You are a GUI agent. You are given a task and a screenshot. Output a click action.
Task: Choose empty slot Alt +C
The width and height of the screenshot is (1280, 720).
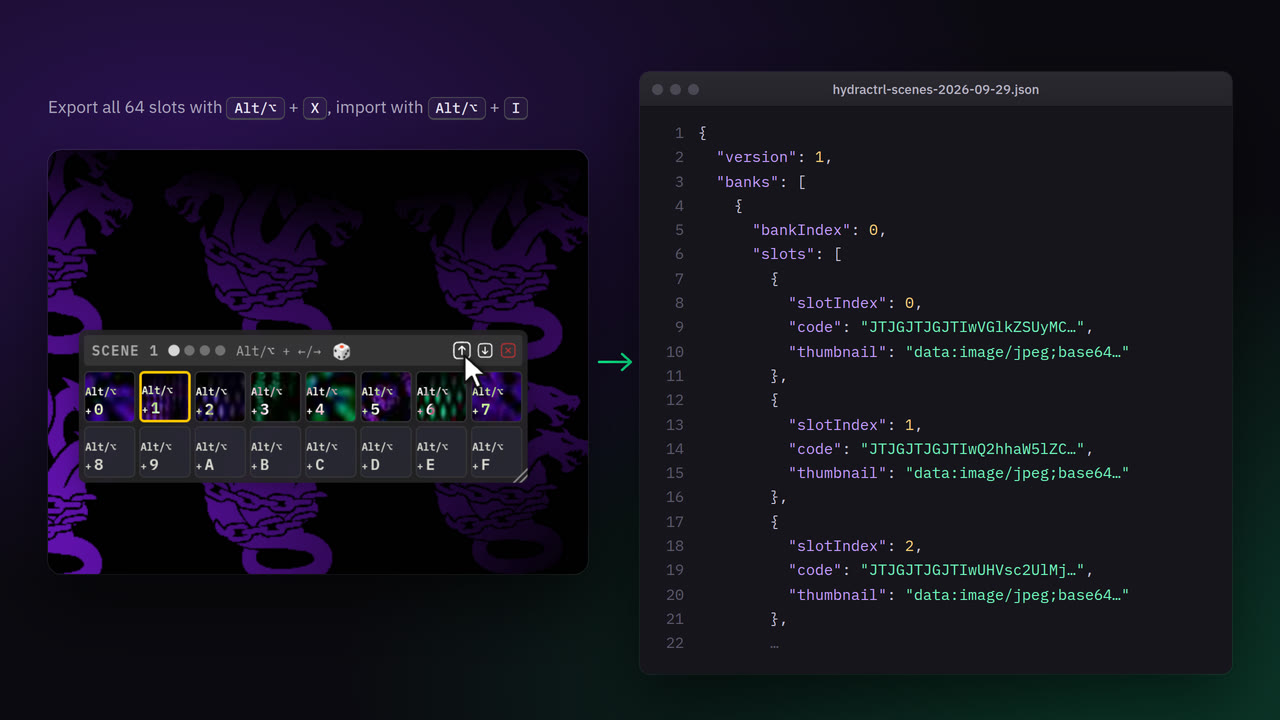point(331,452)
